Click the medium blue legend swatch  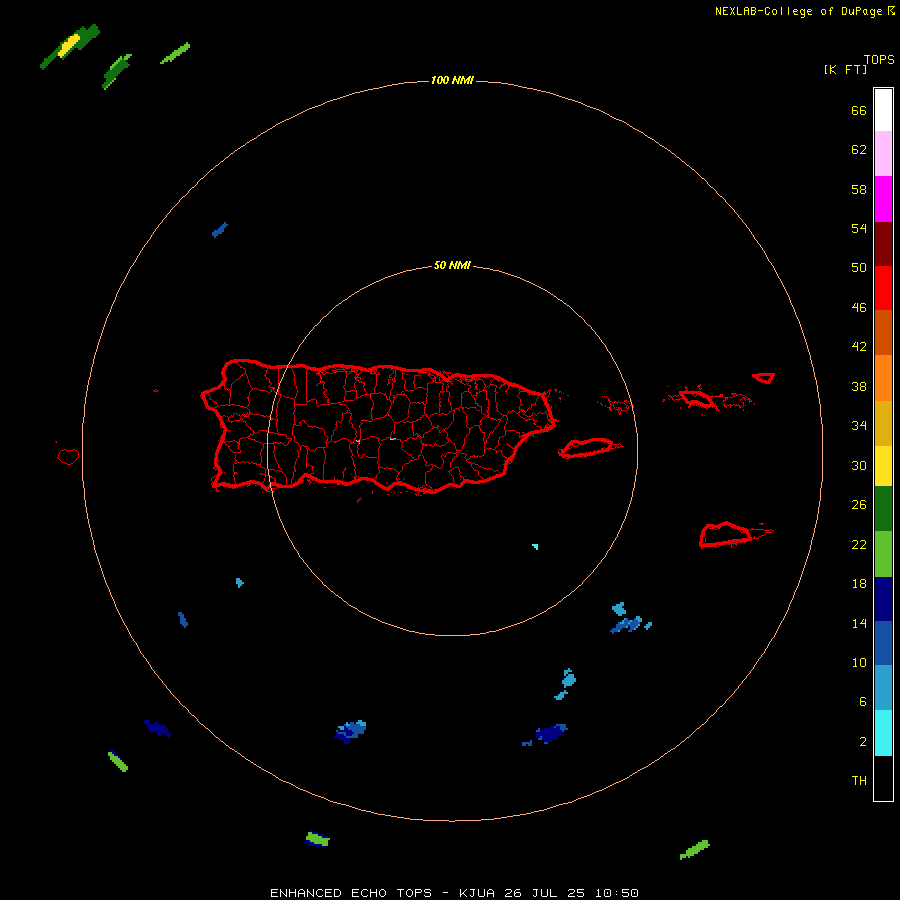[883, 643]
